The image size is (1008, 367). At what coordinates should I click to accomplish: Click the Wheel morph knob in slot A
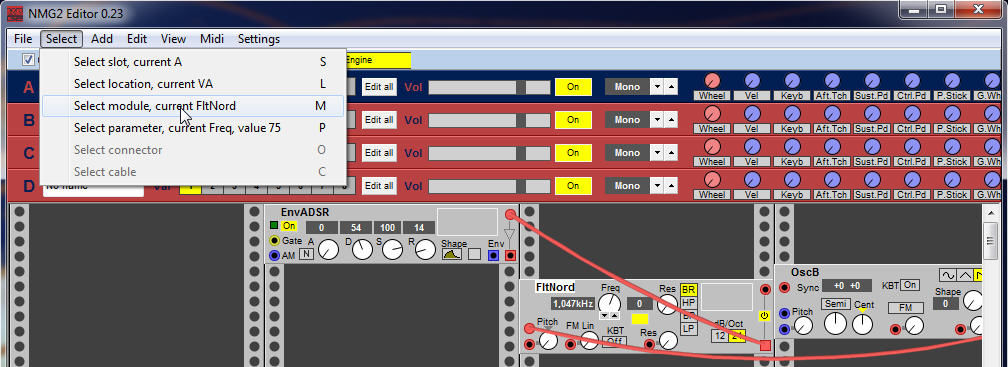pos(712,81)
